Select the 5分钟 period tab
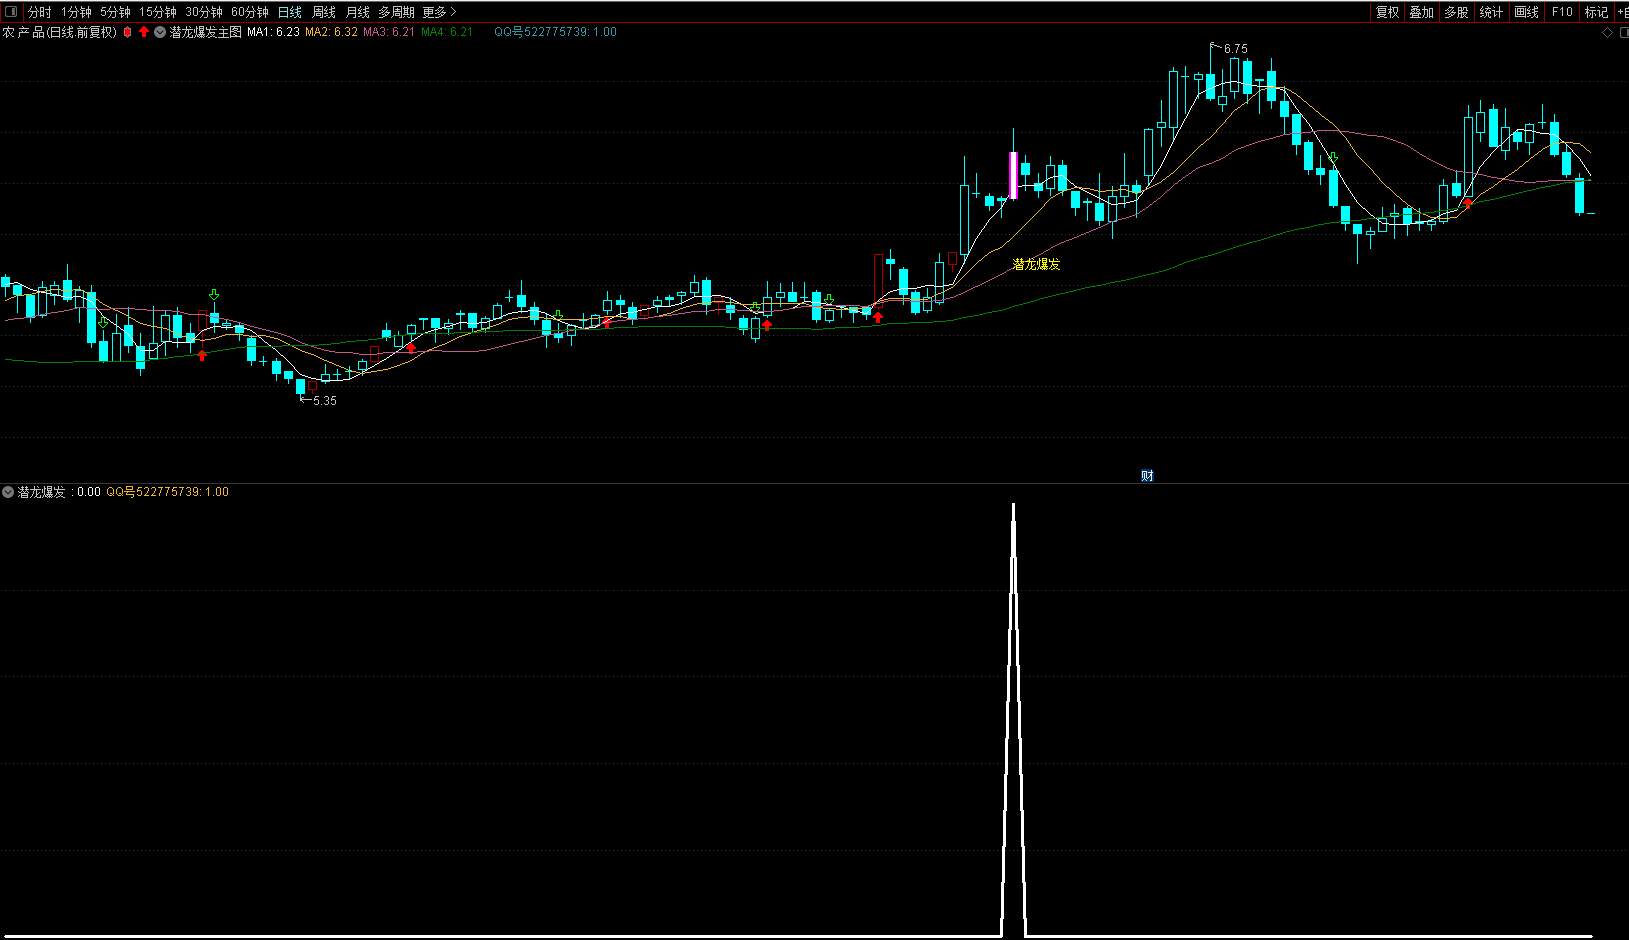 [115, 12]
